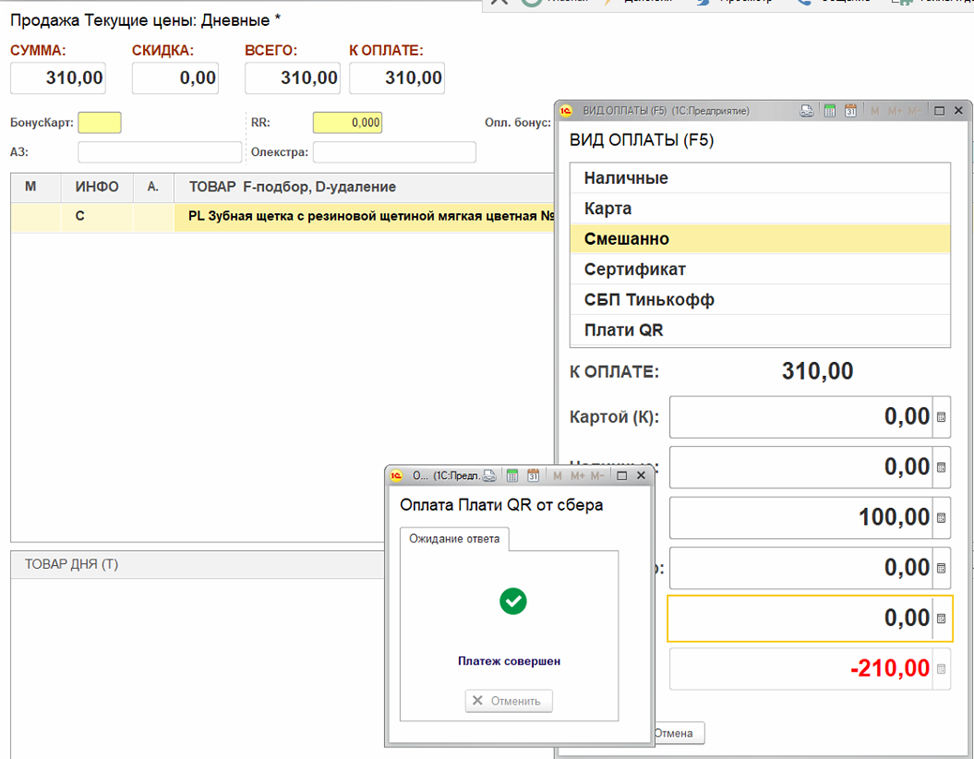Open calendar in Плати QR window title bar
974x759 pixels.
coord(533,476)
